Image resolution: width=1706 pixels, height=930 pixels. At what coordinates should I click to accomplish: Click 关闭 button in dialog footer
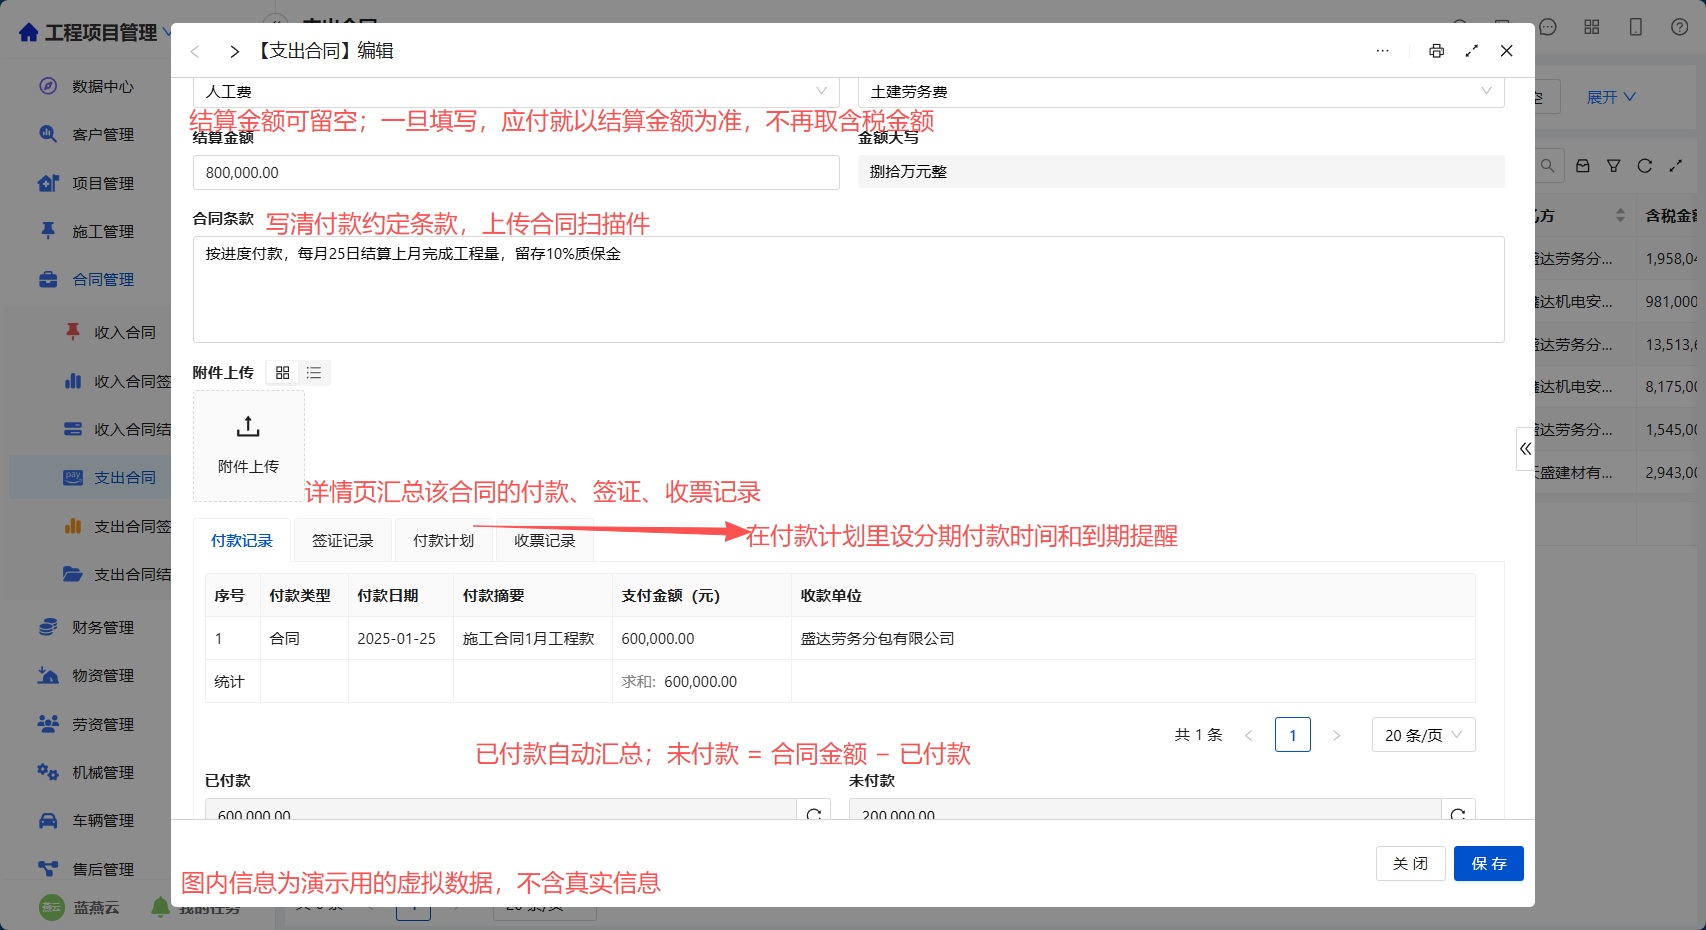(x=1410, y=863)
